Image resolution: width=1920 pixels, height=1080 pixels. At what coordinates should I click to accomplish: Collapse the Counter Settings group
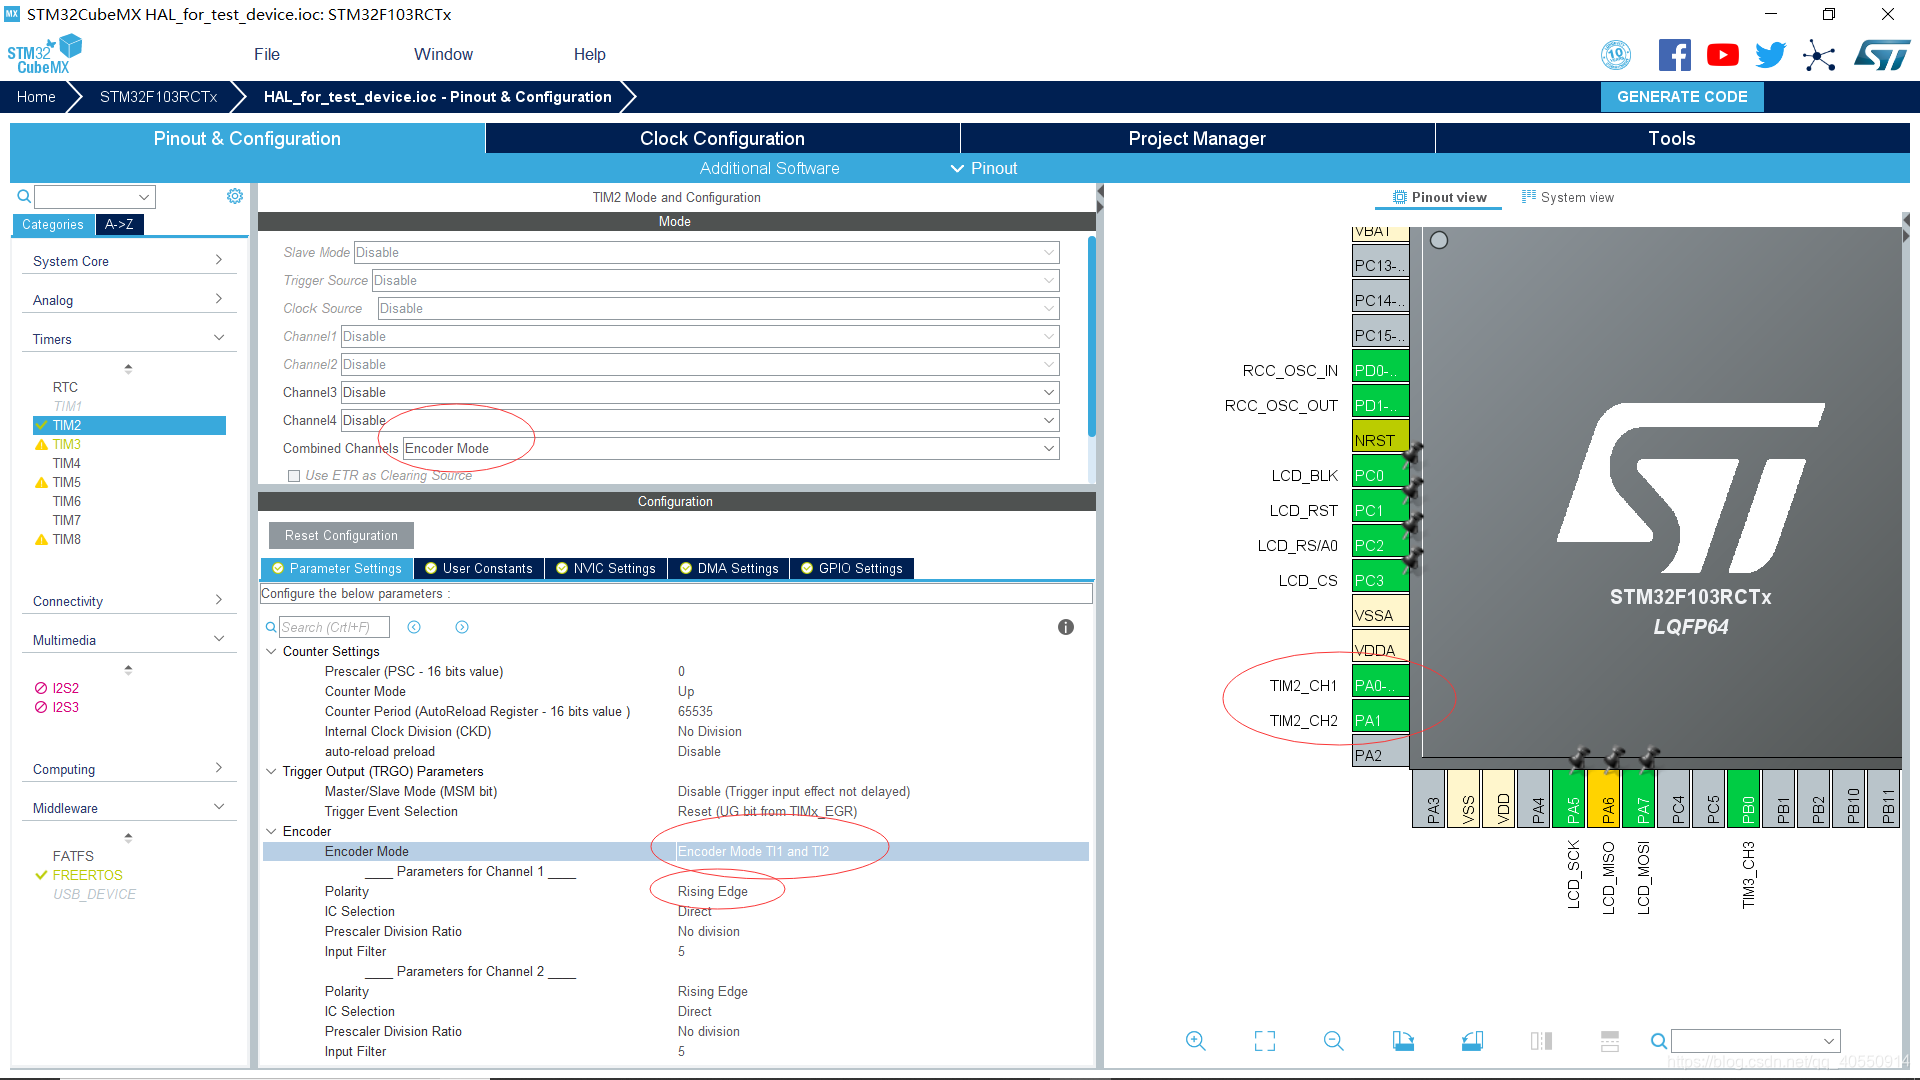point(271,651)
